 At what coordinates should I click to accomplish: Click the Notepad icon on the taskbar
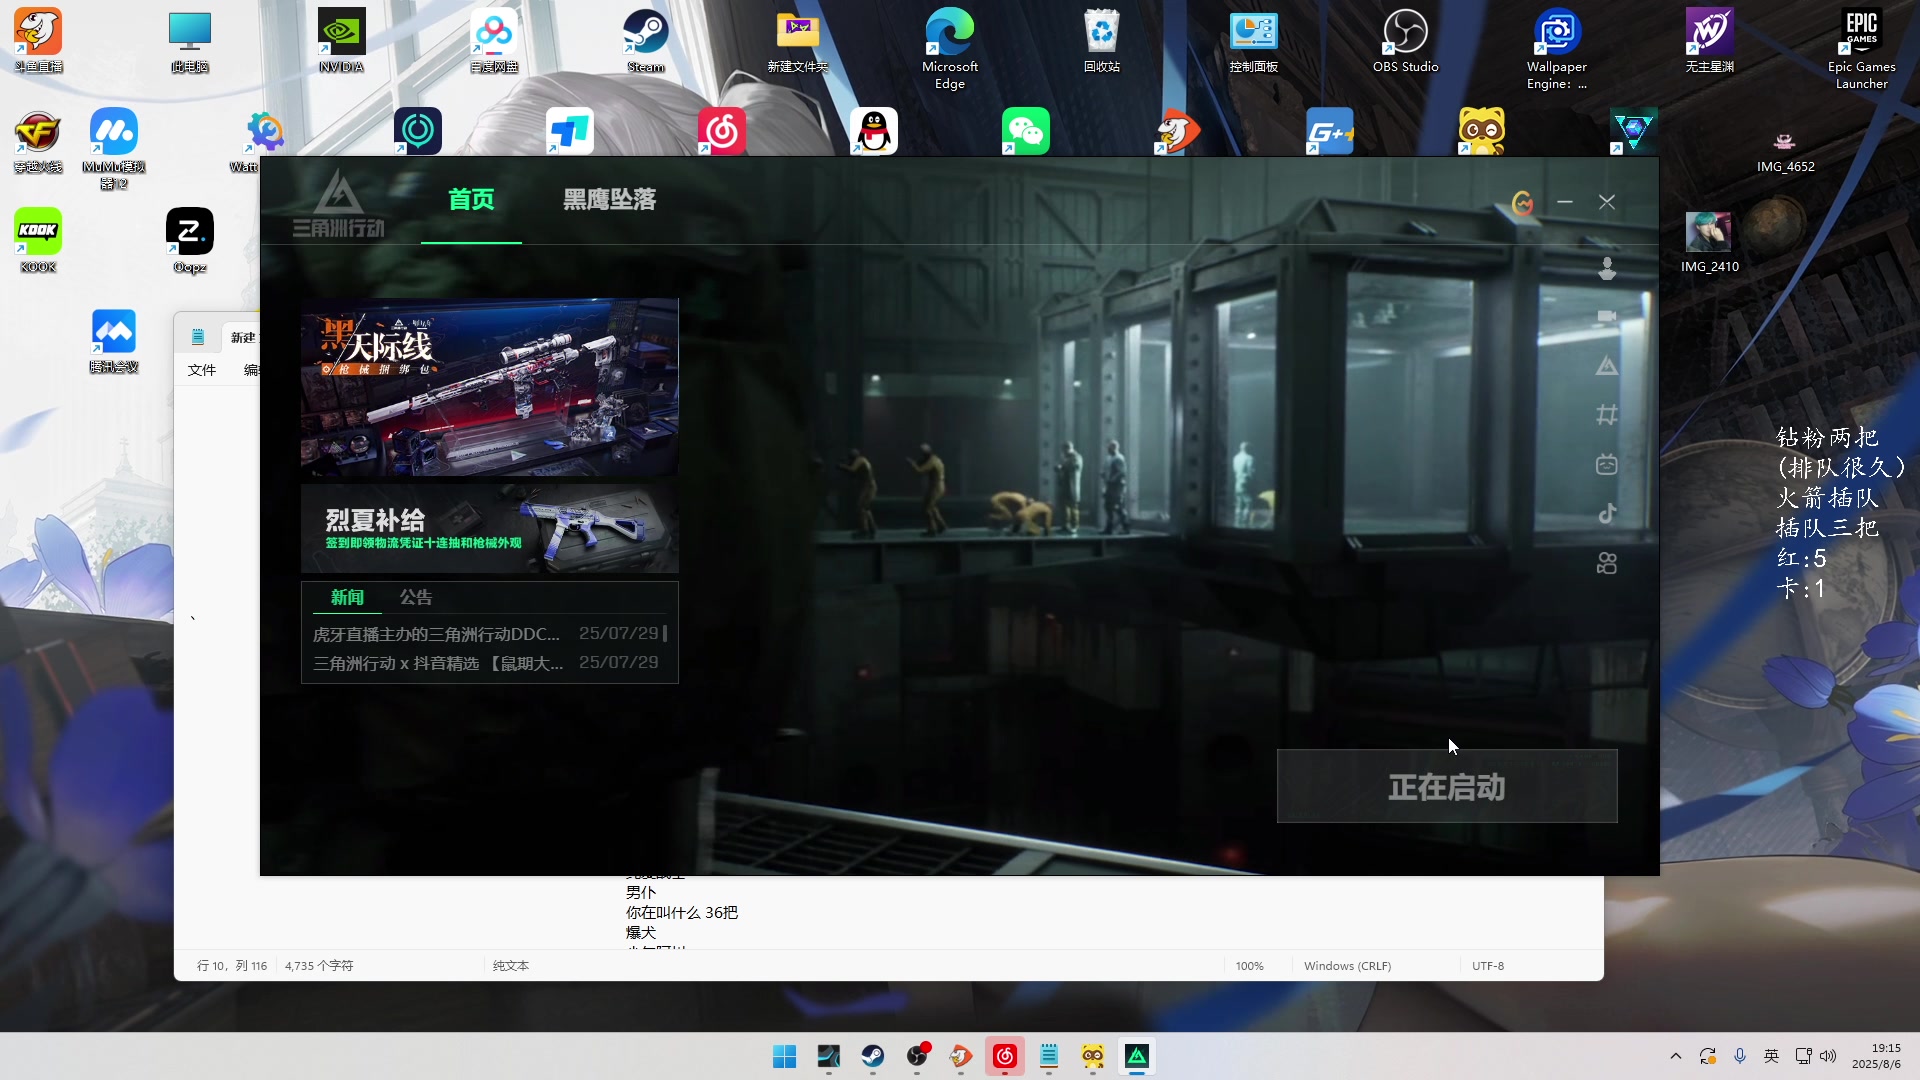coord(1049,1056)
